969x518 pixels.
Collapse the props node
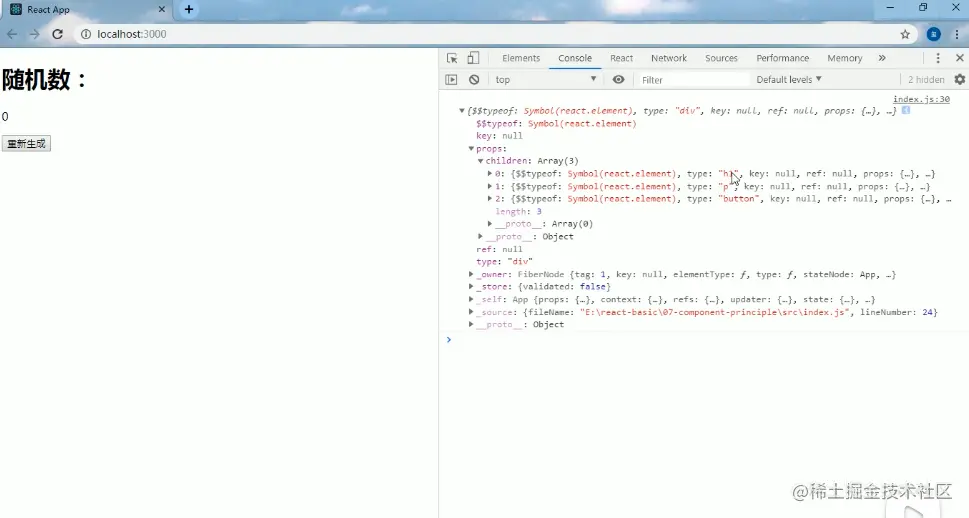[x=471, y=149]
